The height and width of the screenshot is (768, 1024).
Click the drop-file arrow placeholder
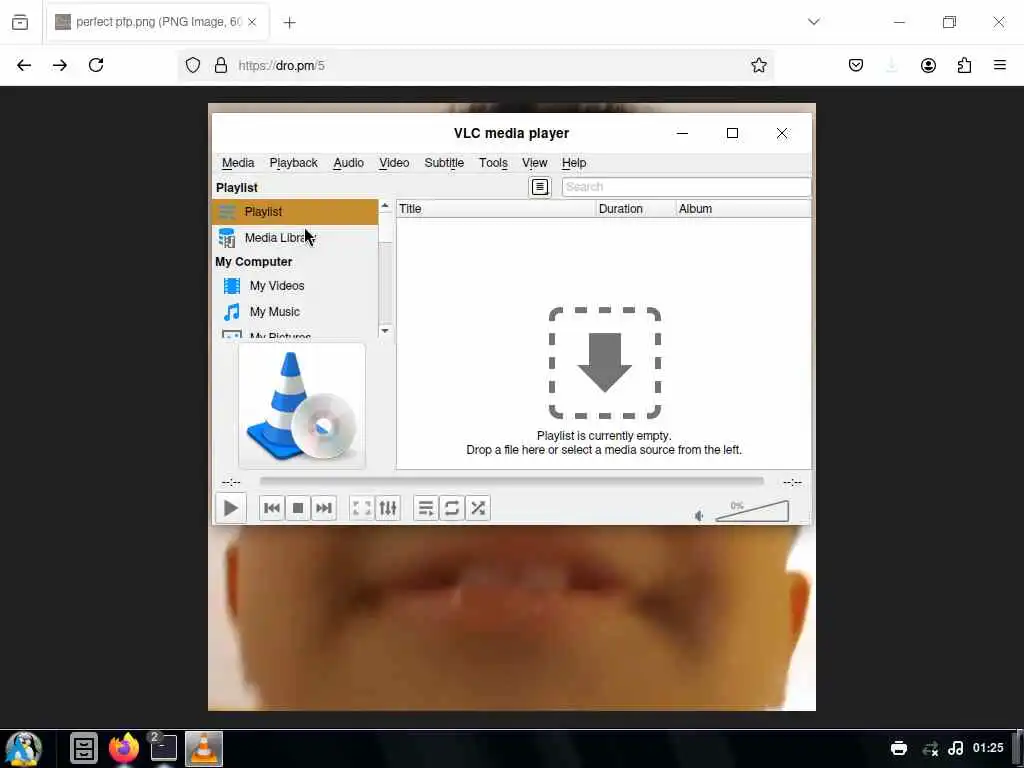[x=605, y=362]
